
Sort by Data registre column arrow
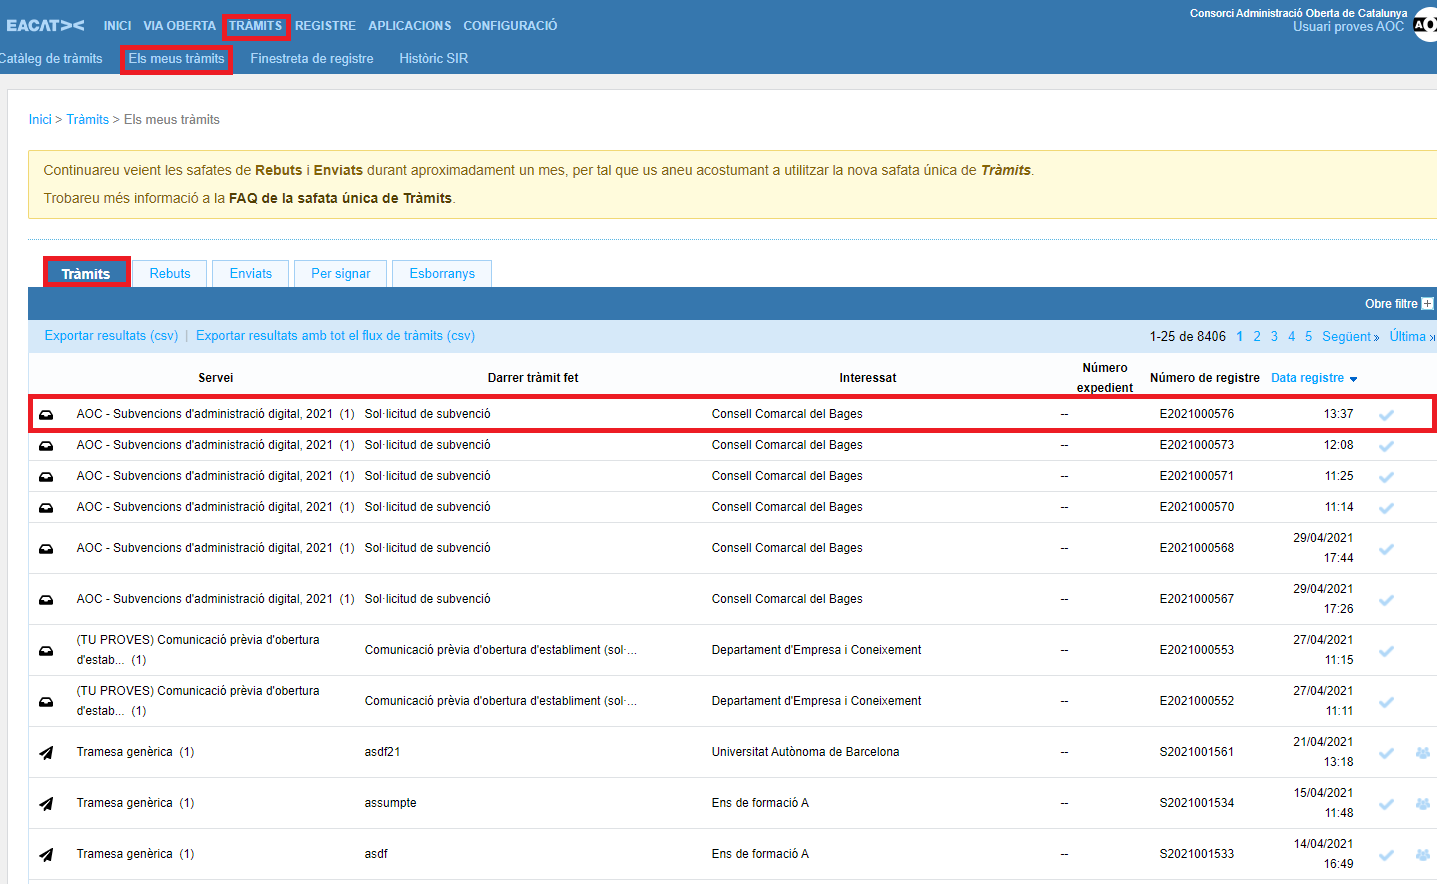[1353, 379]
